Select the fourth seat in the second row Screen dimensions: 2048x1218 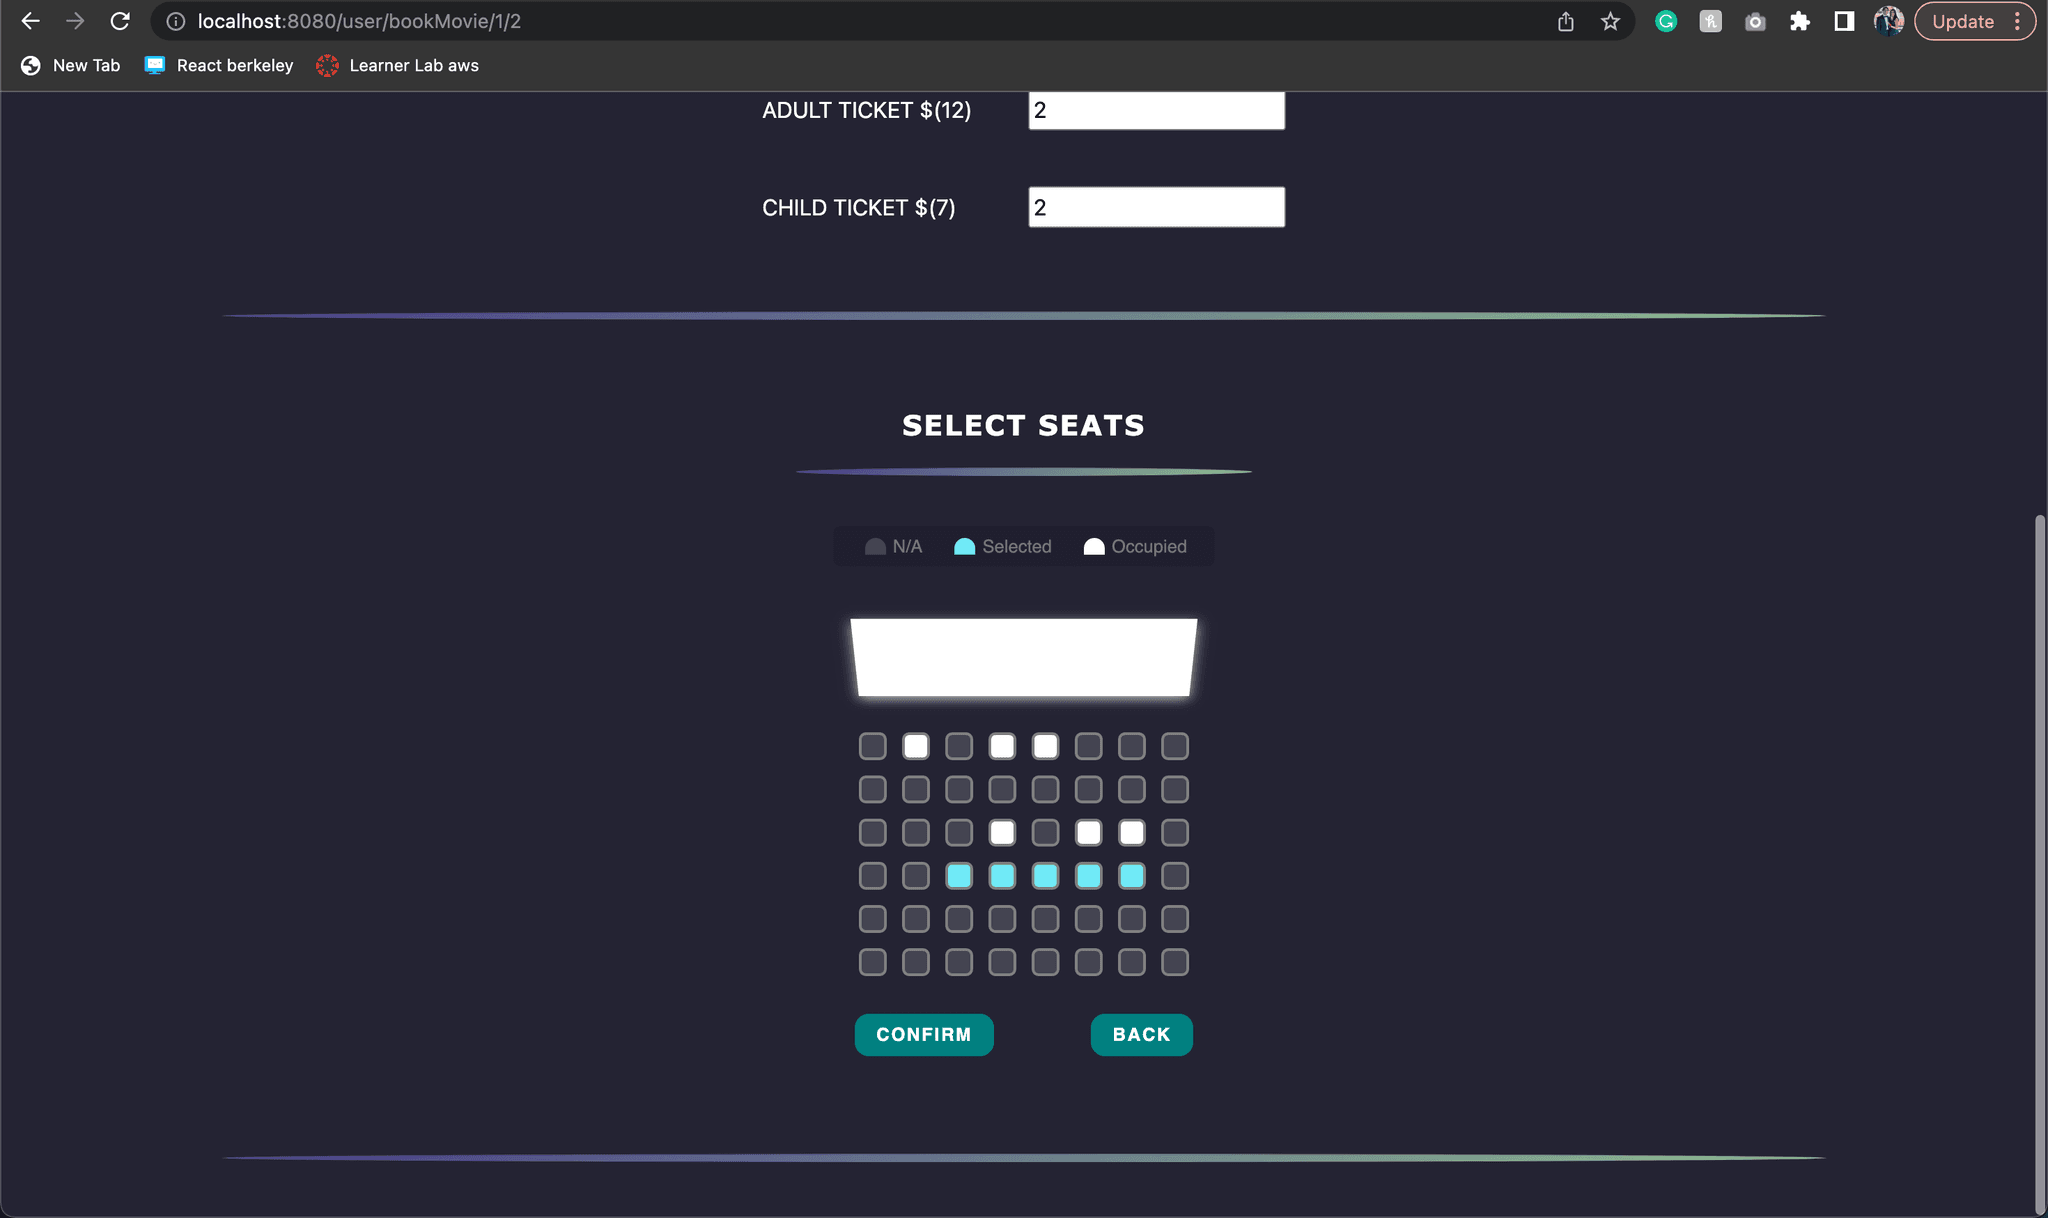coord(1002,789)
